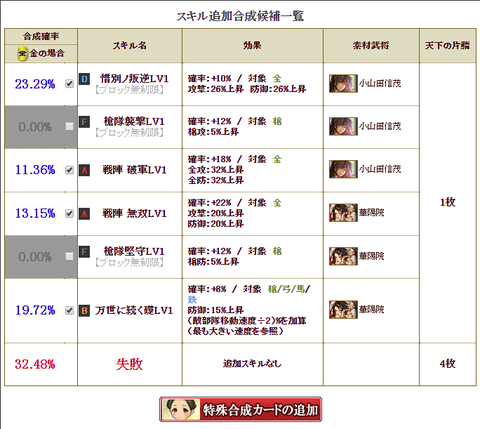Click 華陽院 name in 槍隊堅守 row
Screen dimensions: 480x429
(371, 256)
